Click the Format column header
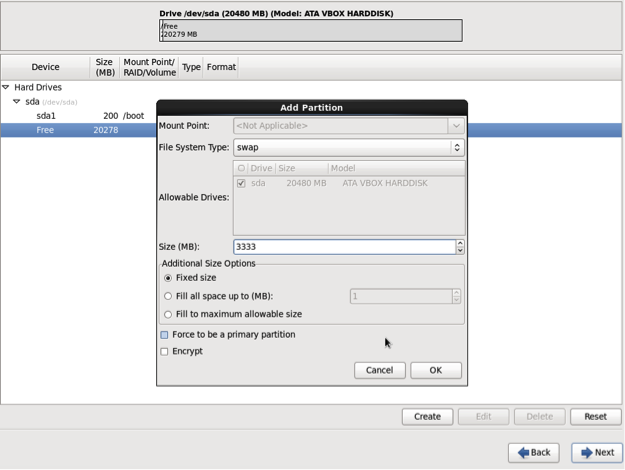 tap(221, 67)
